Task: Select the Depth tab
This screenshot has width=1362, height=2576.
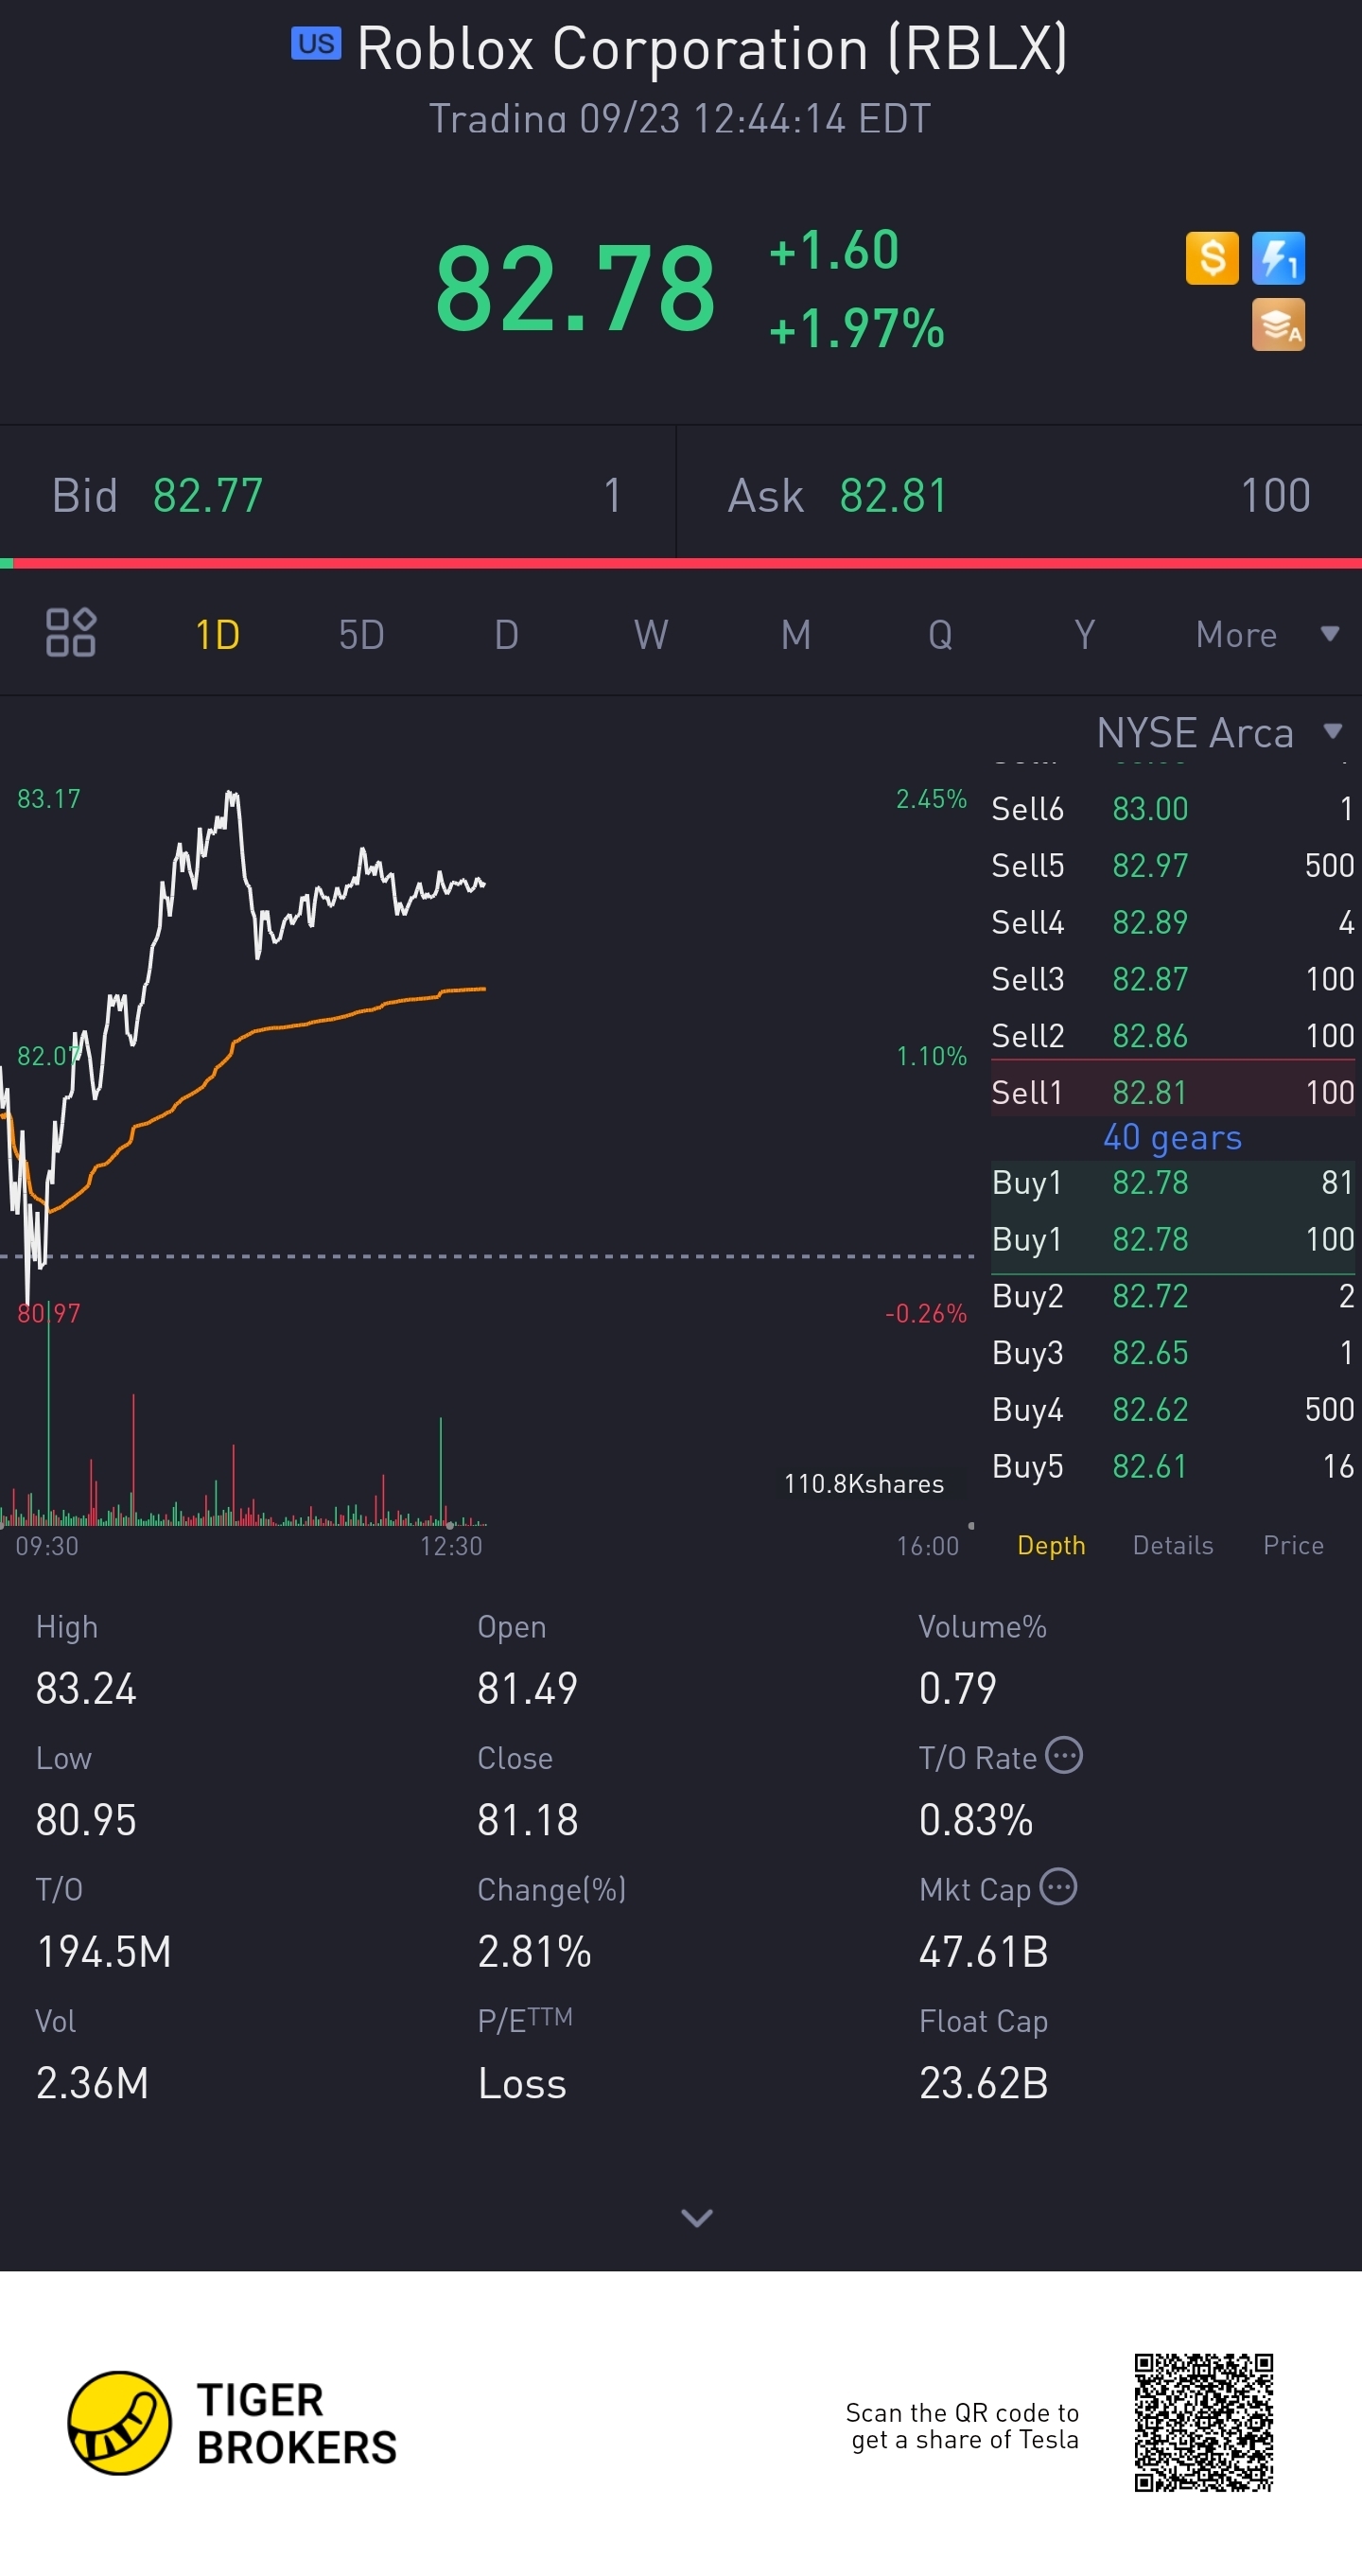Action: pyautogui.click(x=1051, y=1545)
